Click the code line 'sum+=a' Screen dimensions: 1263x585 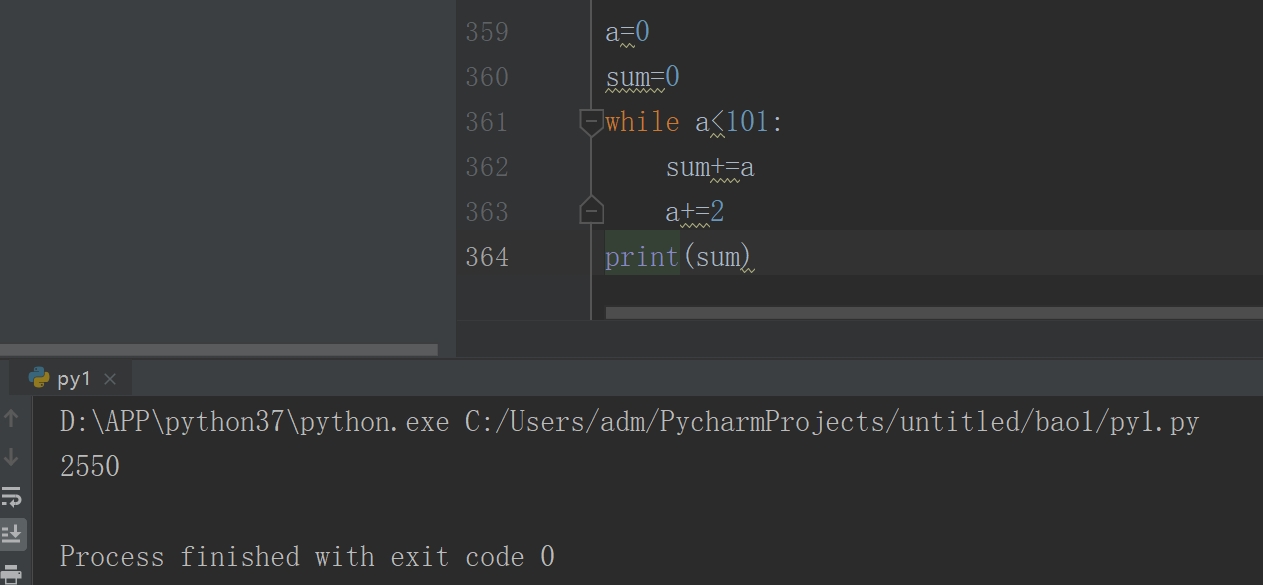(710, 167)
